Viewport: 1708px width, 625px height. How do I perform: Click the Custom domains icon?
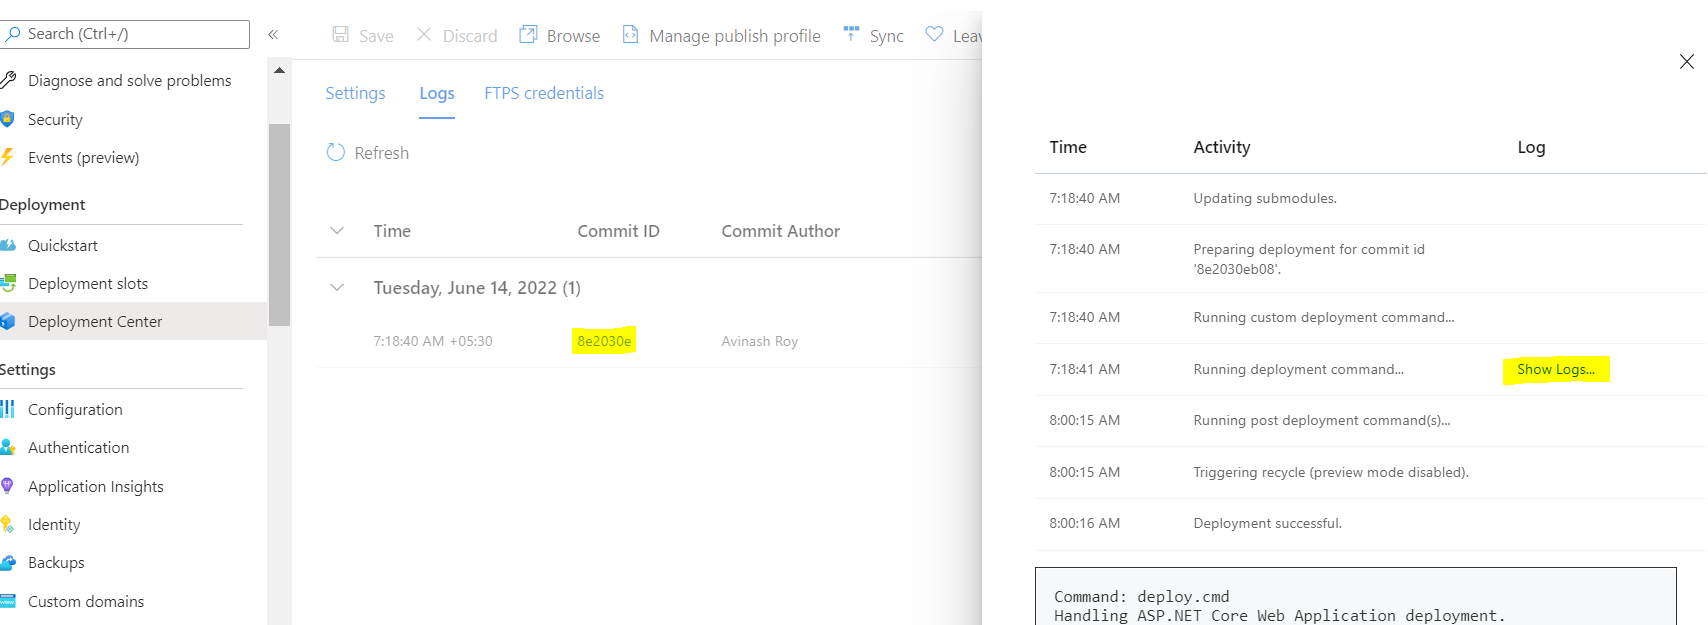tap(8, 601)
